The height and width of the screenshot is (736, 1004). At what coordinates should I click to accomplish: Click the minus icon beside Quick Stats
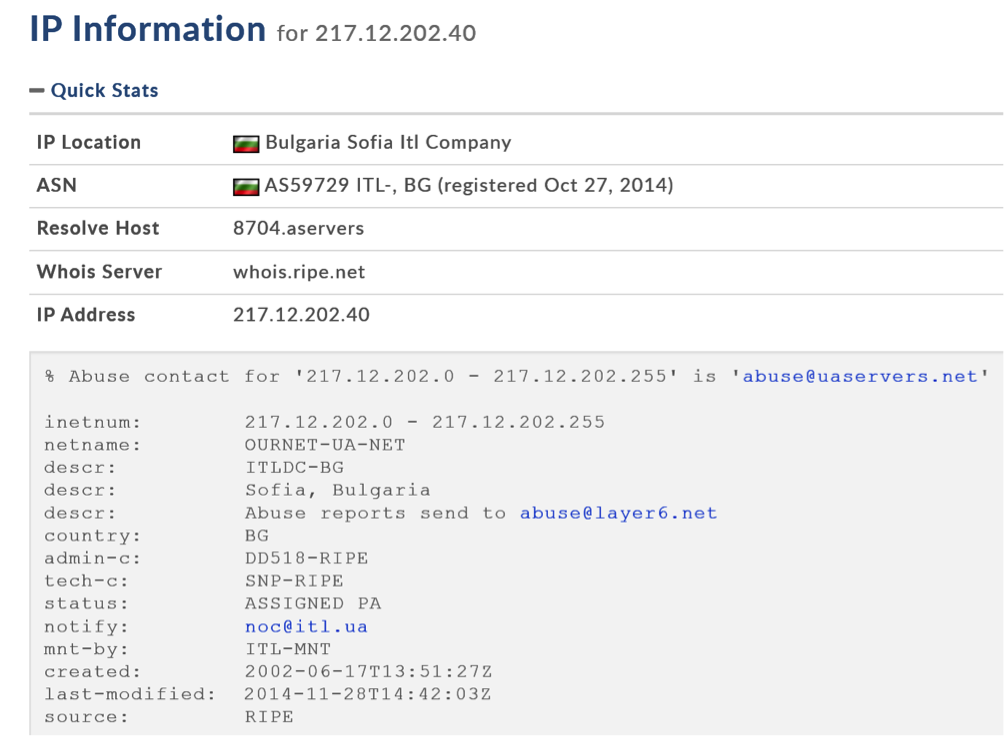click(37, 90)
